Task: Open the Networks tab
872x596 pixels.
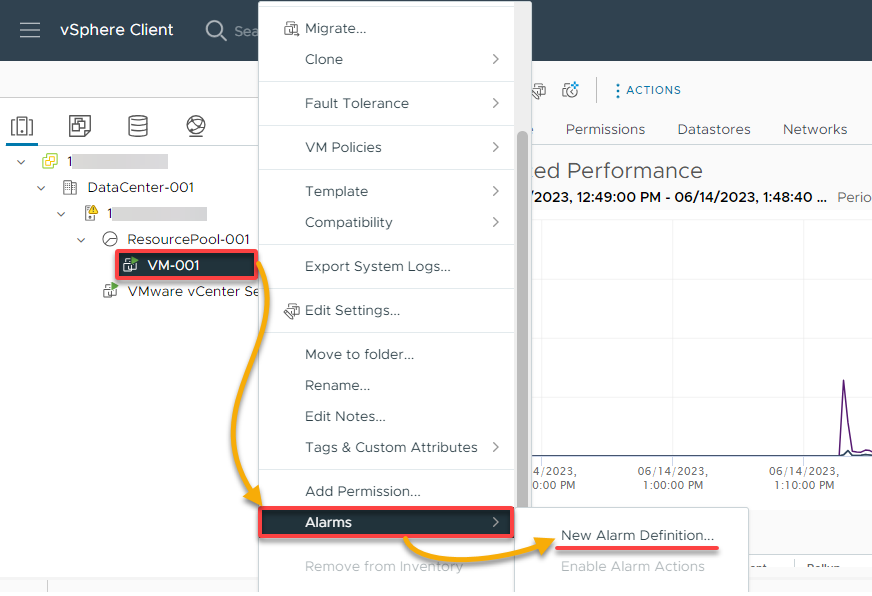Action: click(x=815, y=130)
